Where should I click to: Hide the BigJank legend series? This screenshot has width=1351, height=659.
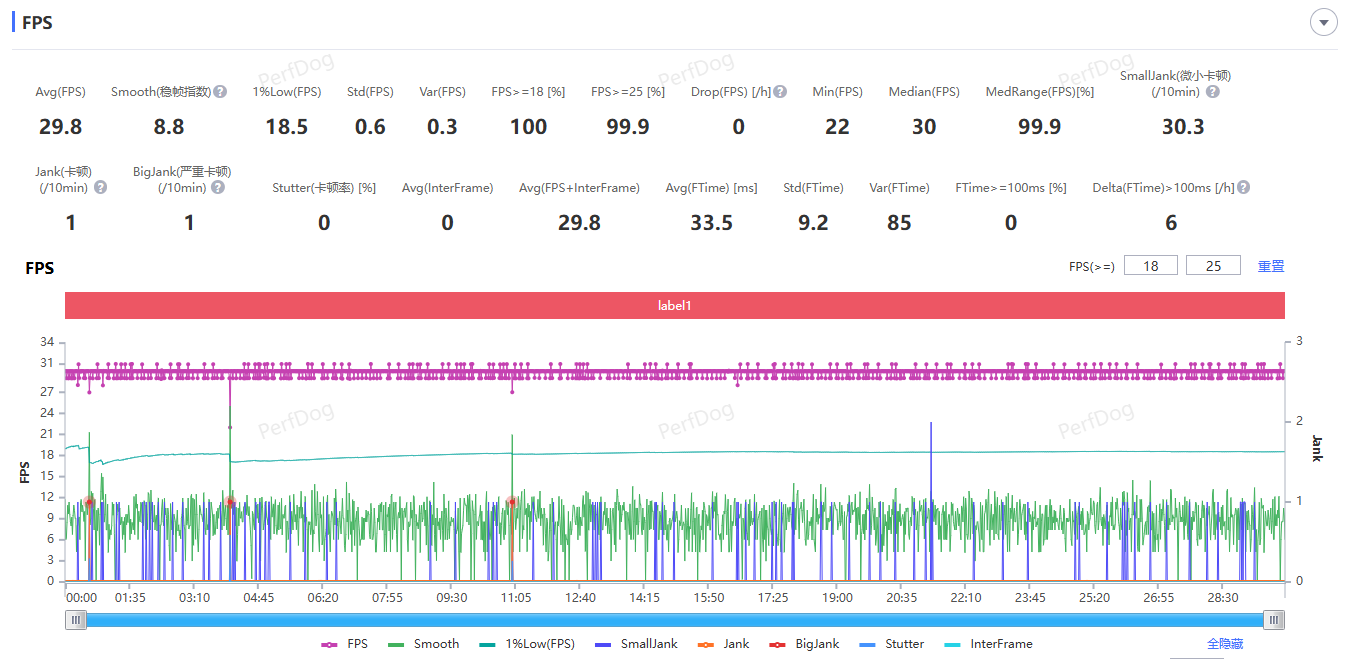(x=805, y=644)
